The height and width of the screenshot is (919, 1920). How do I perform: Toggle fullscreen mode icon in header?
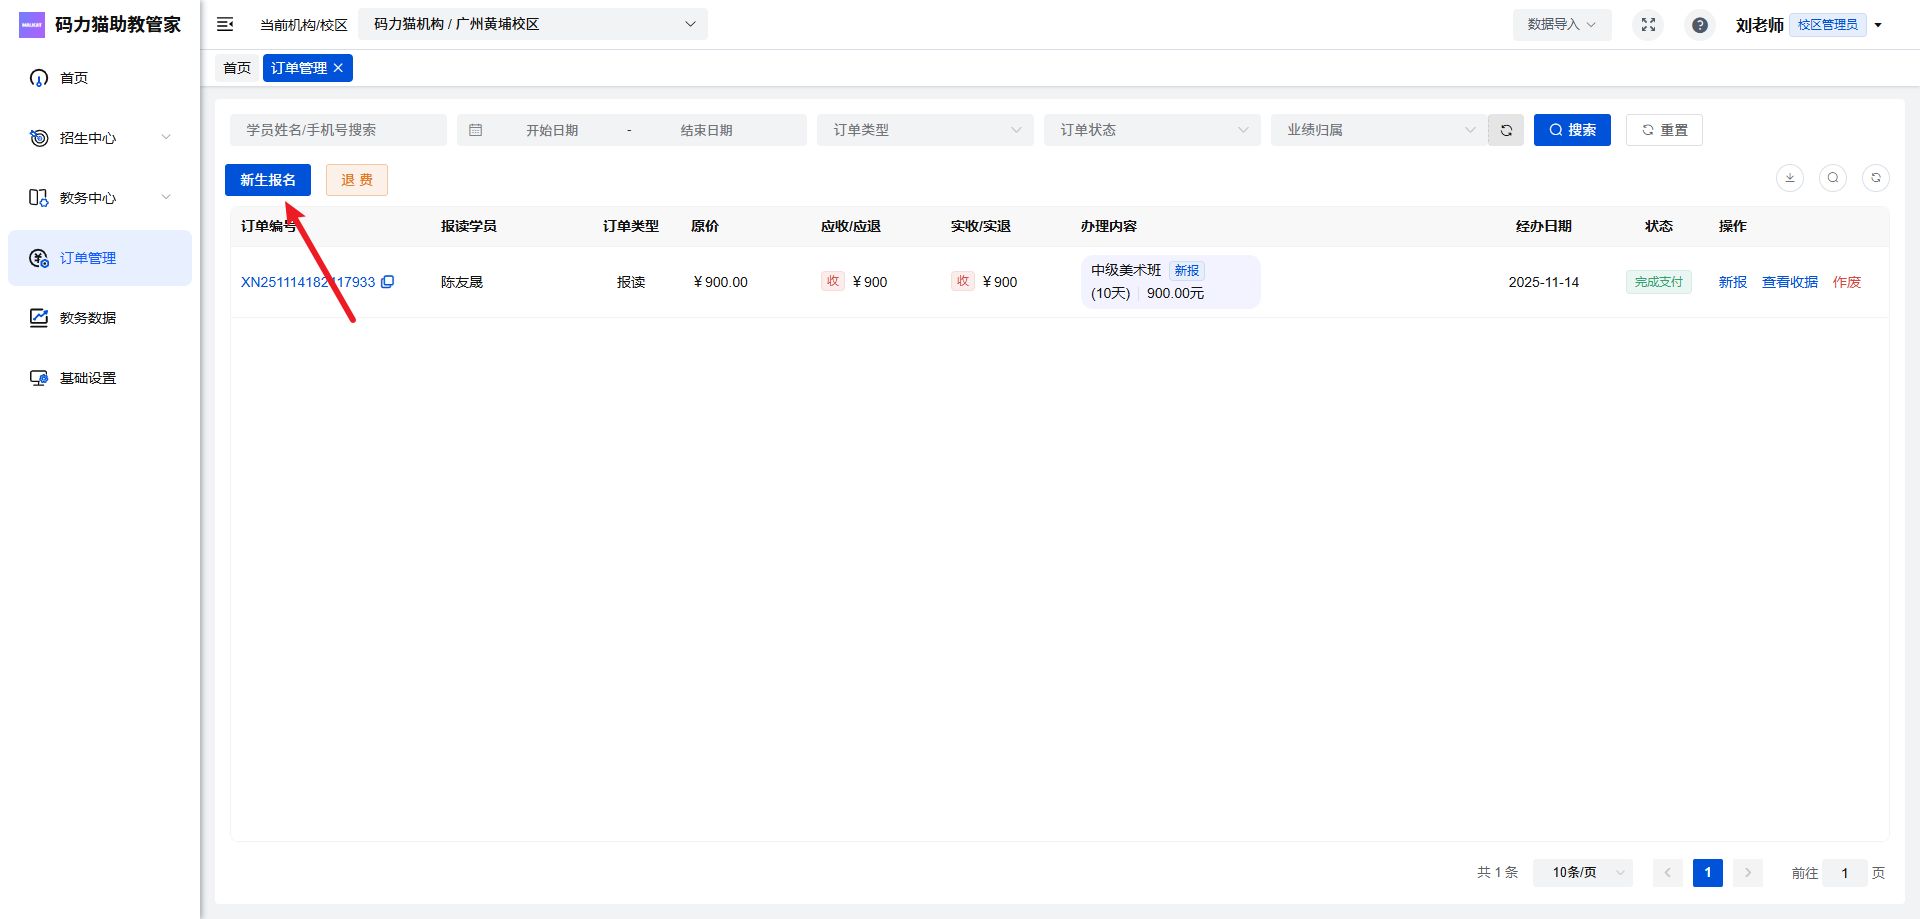1648,25
